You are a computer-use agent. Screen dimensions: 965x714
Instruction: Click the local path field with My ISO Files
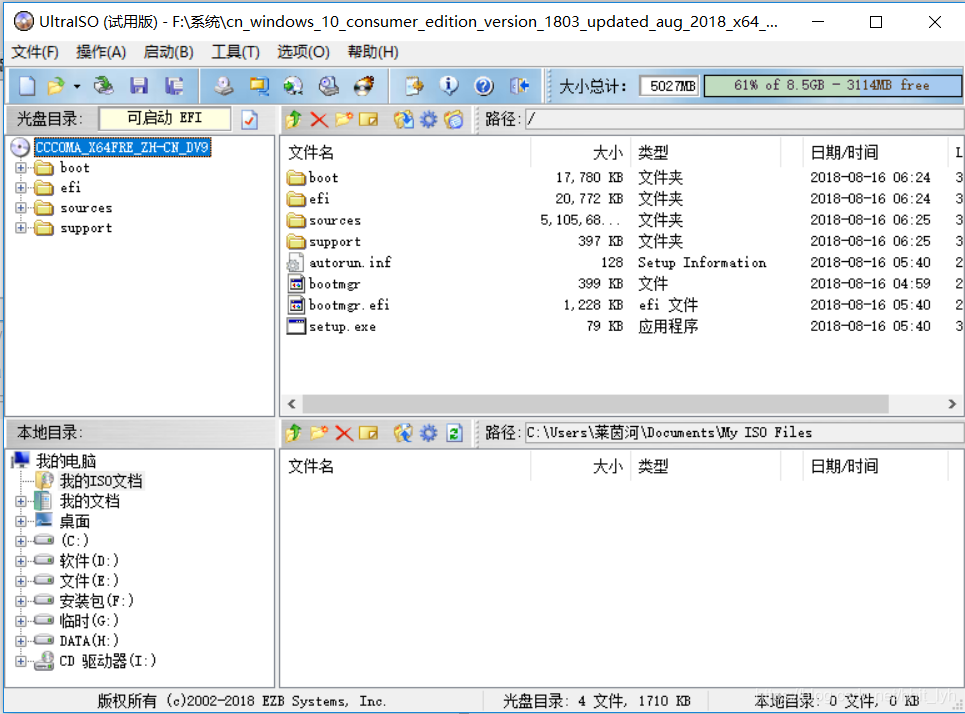[x=744, y=433]
